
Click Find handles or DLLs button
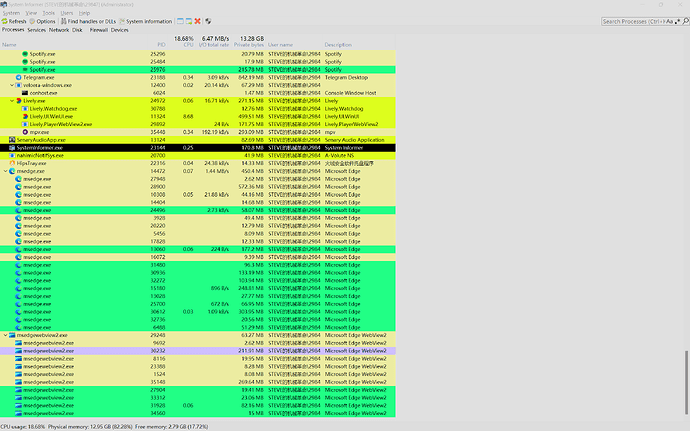click(x=88, y=21)
